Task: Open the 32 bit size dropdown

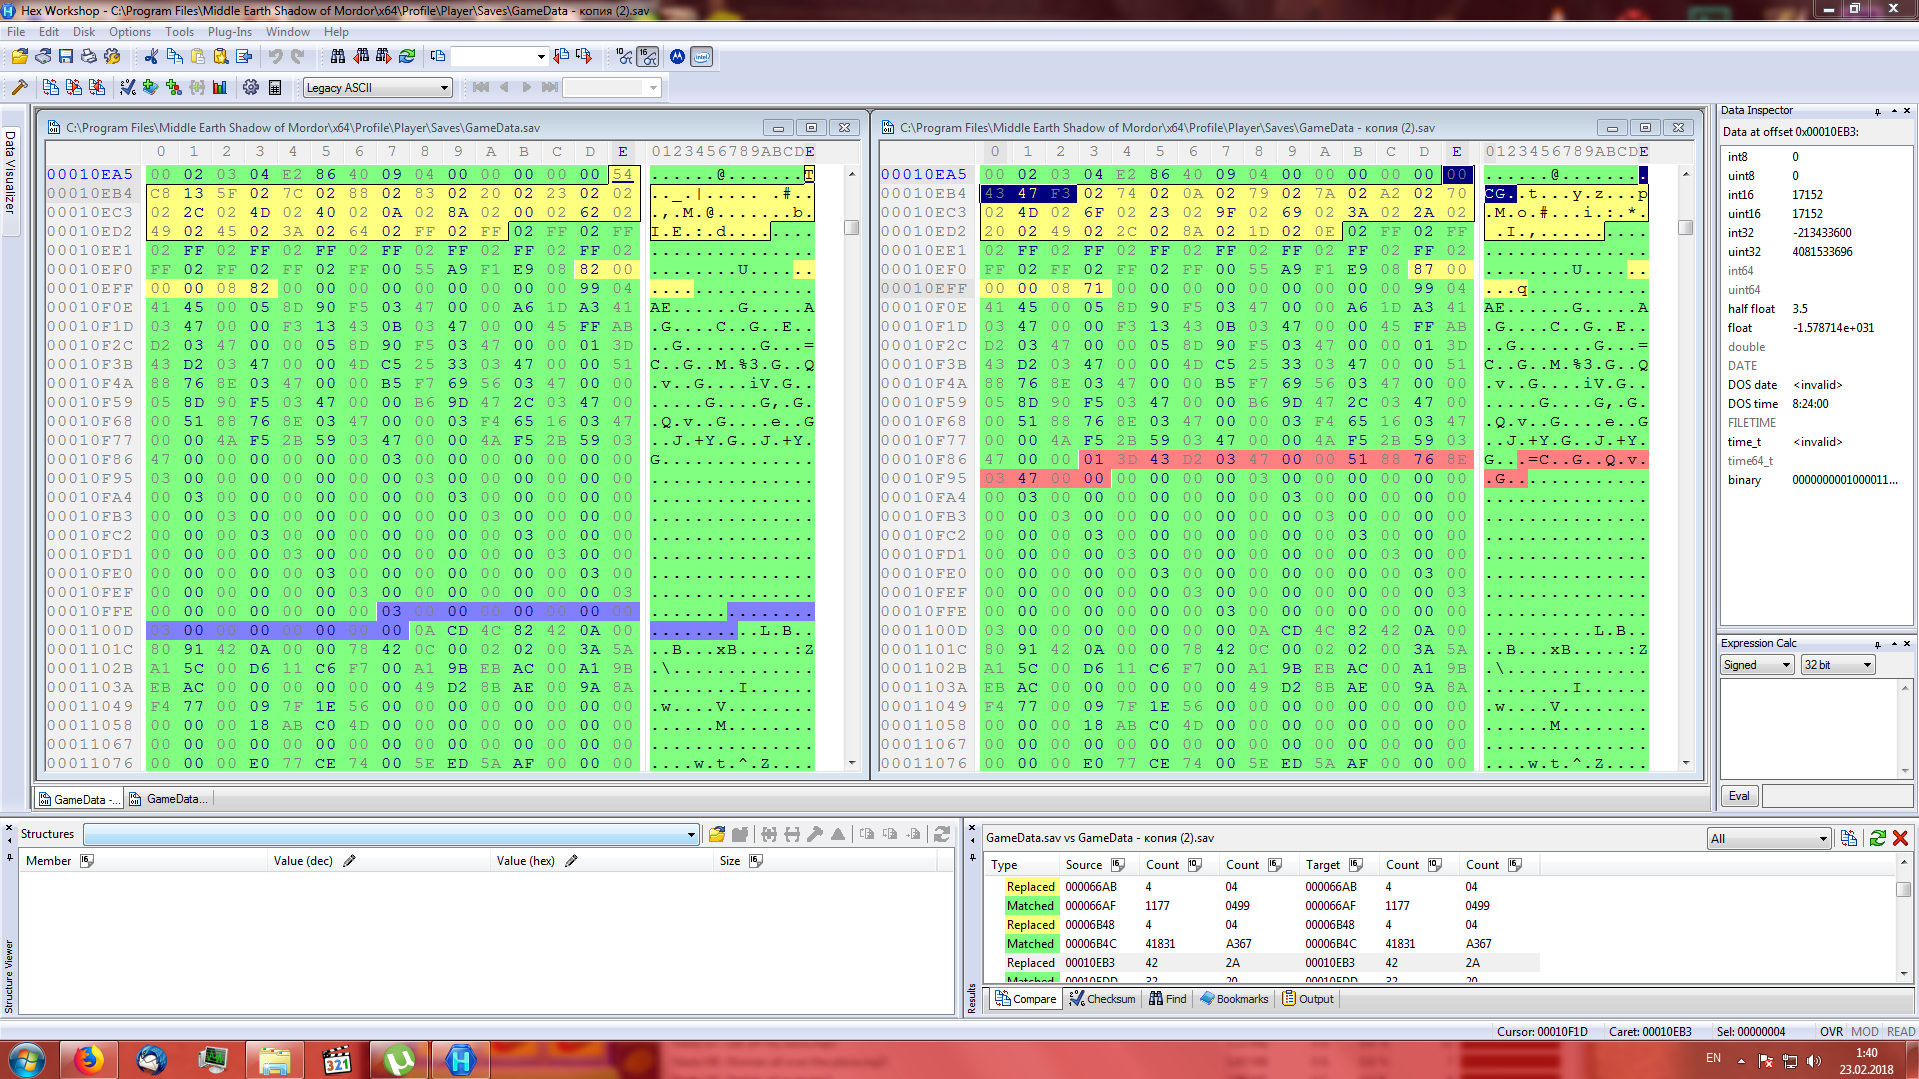Action: point(1838,665)
